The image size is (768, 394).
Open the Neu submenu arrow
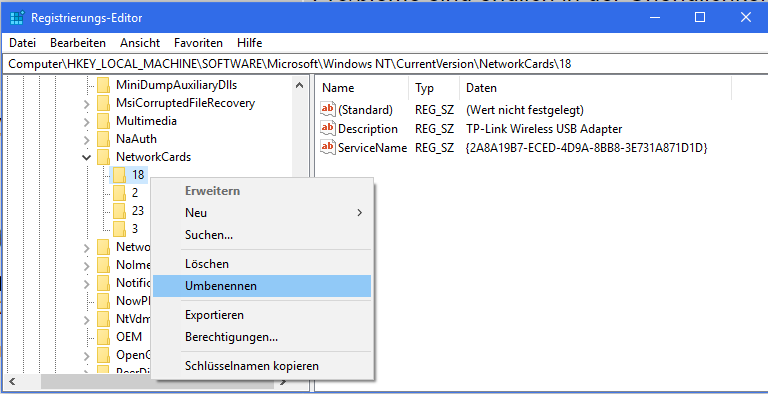(x=360, y=213)
